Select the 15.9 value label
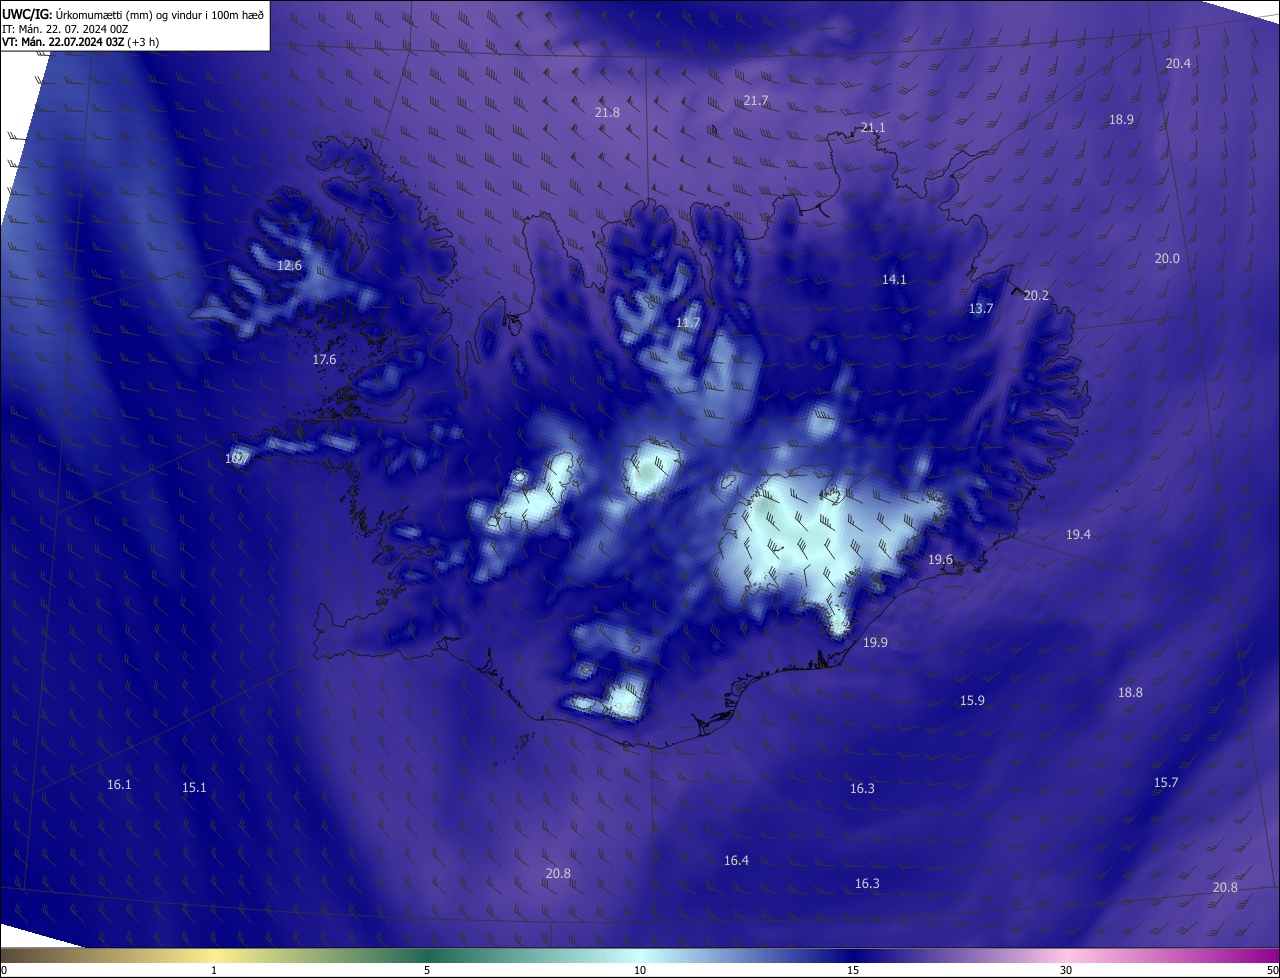 (x=972, y=700)
